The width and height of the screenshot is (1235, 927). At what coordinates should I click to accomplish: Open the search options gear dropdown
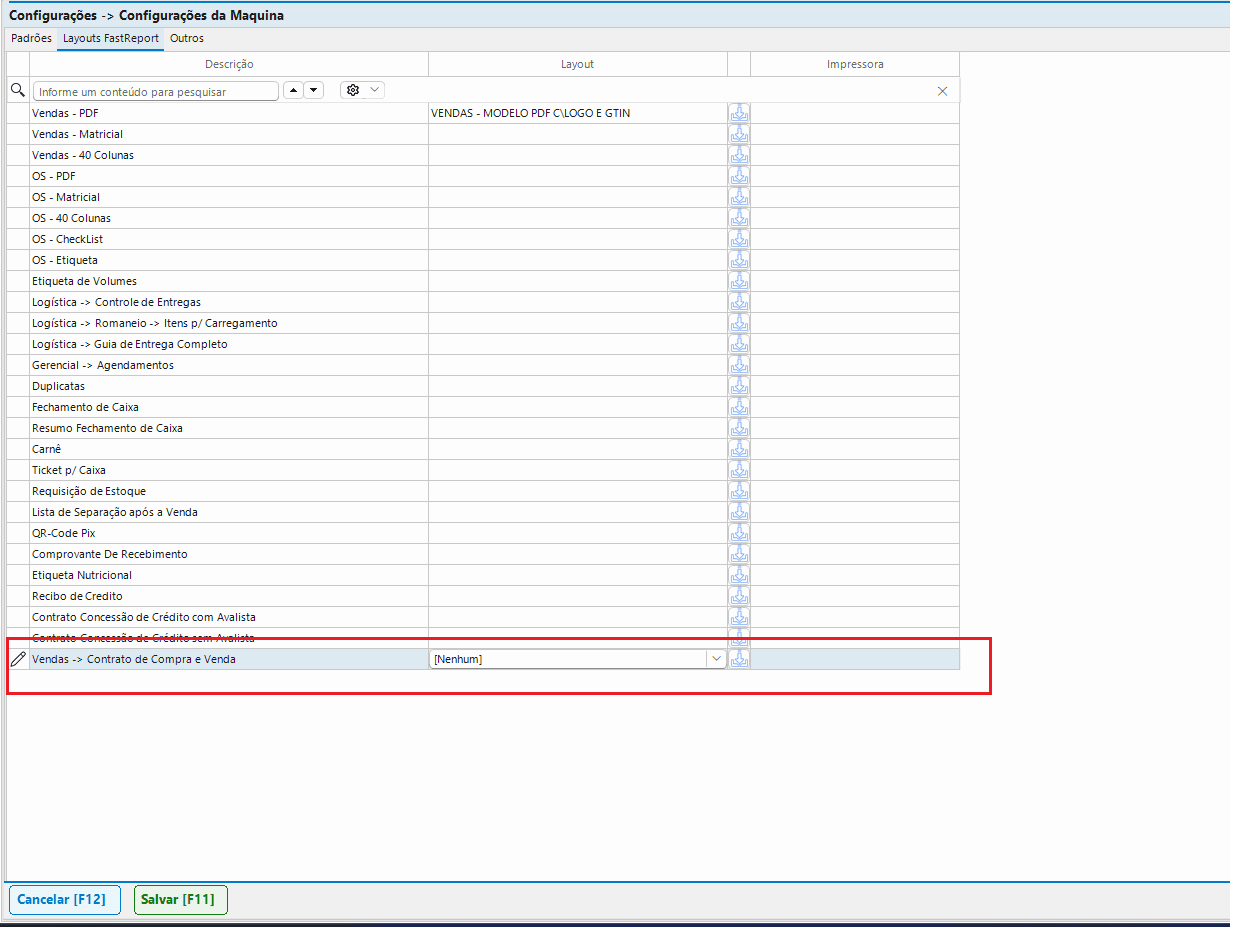click(x=362, y=90)
